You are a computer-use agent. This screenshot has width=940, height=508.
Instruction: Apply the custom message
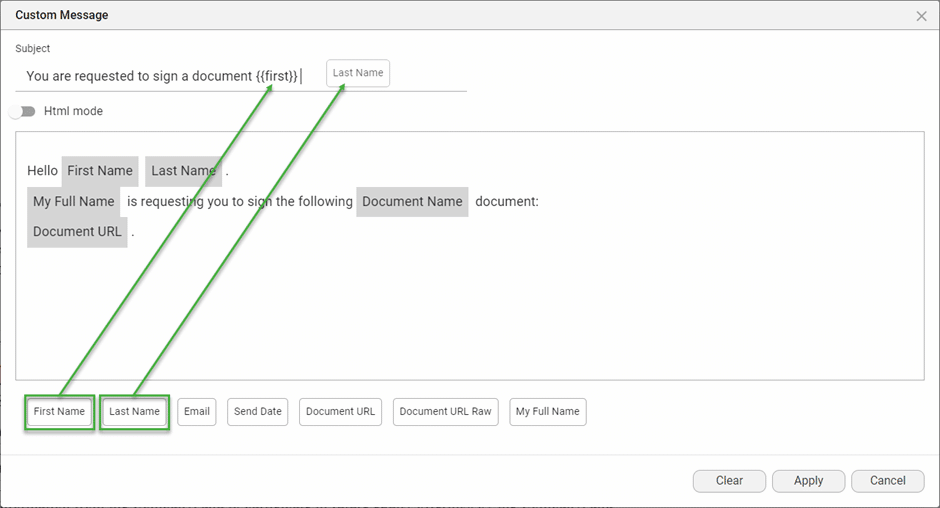tap(808, 481)
